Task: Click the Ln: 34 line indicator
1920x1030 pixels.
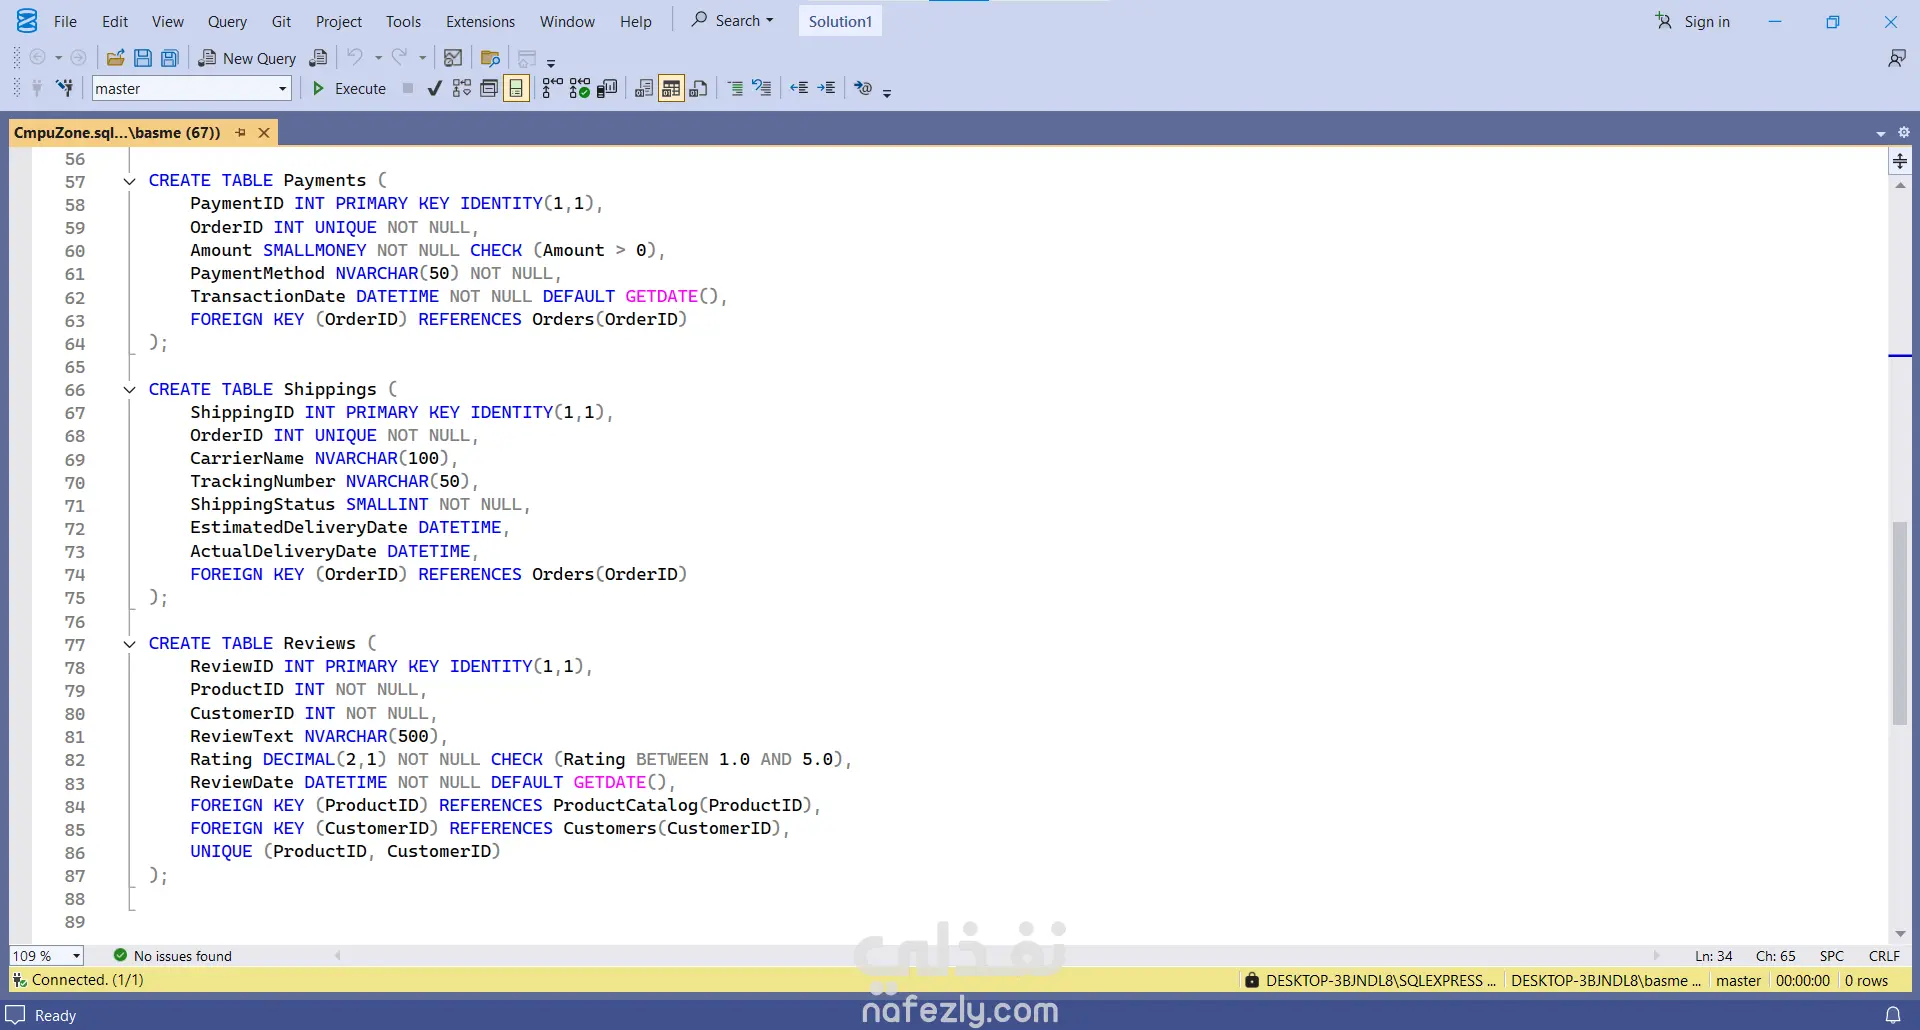Action: (x=1714, y=956)
